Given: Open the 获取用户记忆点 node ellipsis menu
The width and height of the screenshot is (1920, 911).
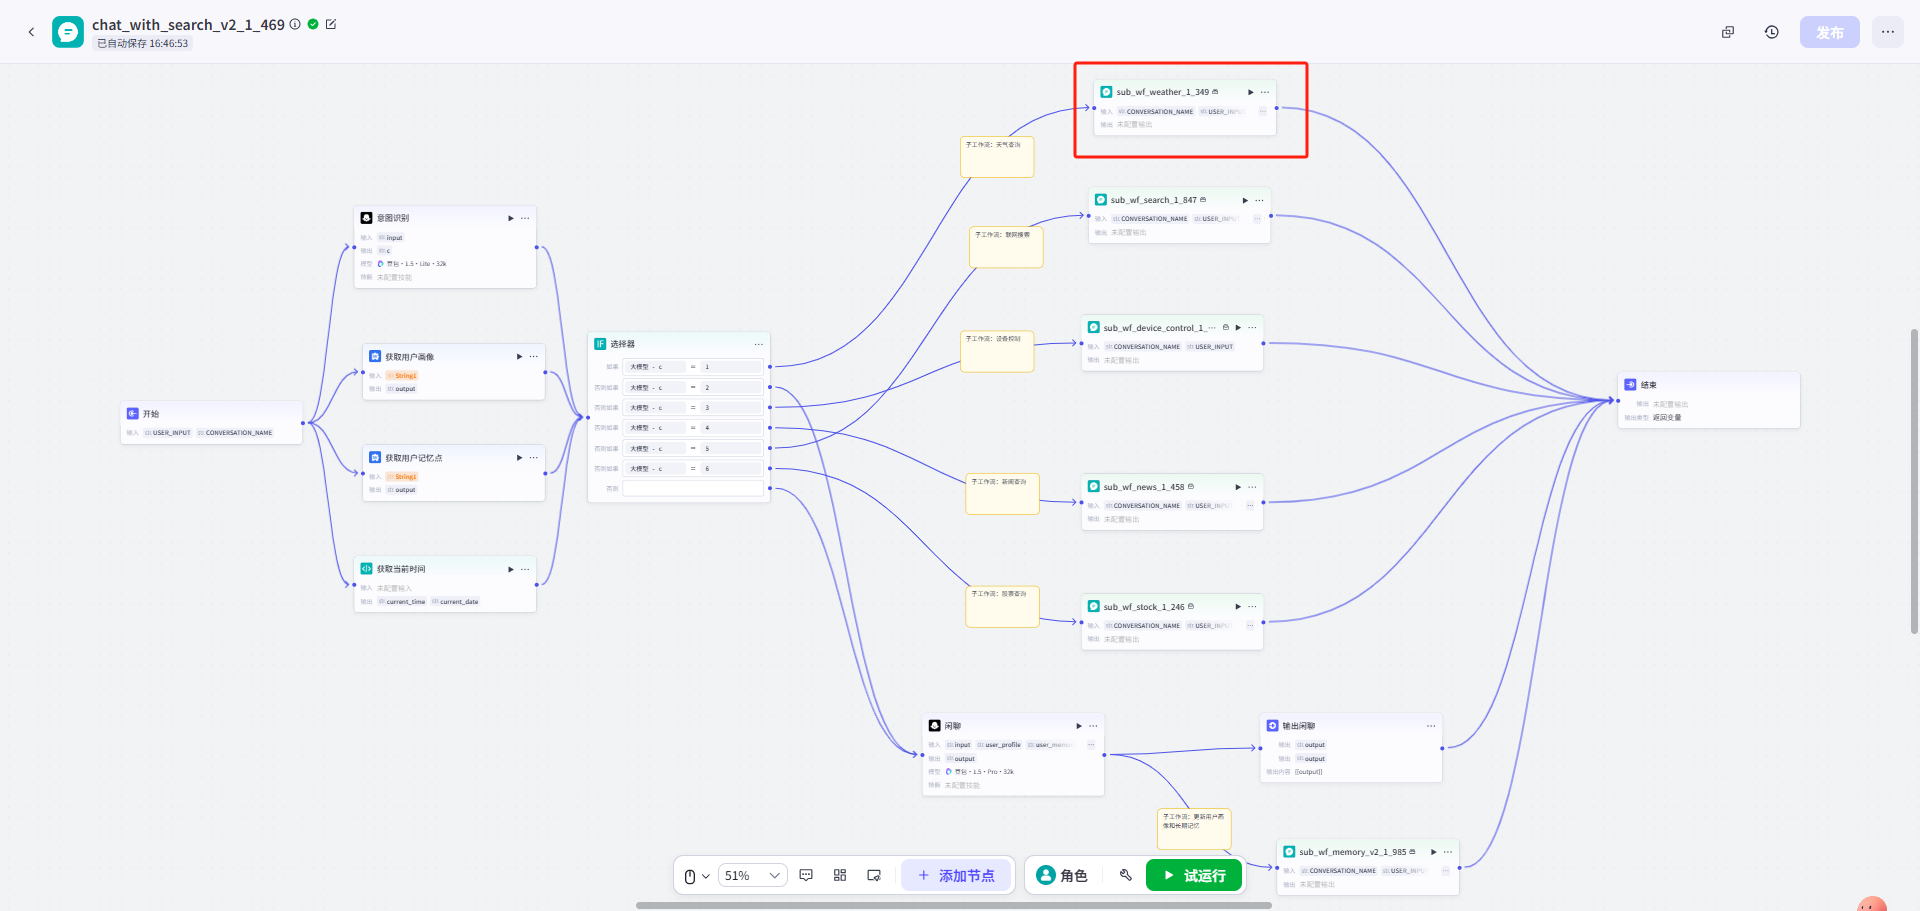Looking at the screenshot, I should [x=533, y=458].
